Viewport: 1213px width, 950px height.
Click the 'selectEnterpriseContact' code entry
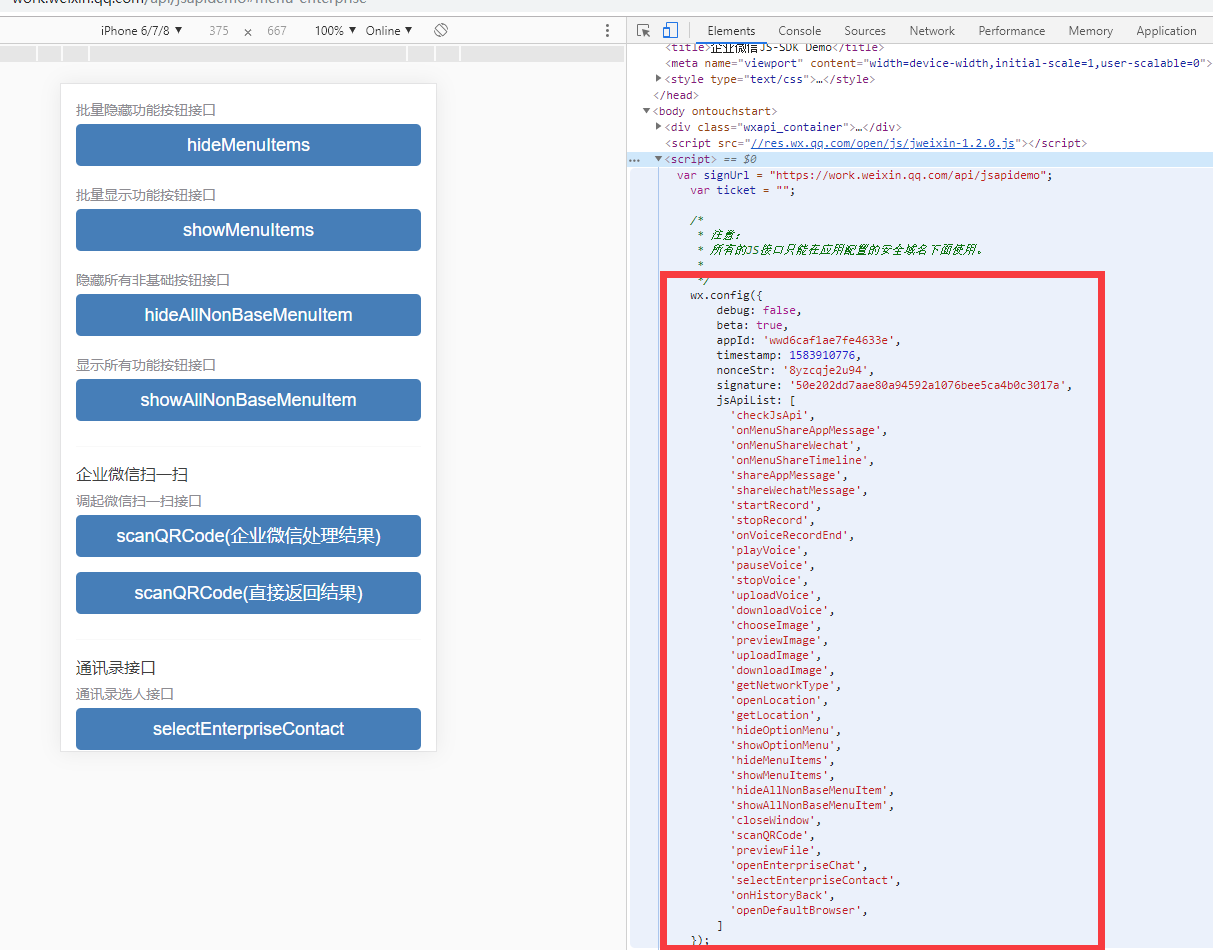[815, 880]
